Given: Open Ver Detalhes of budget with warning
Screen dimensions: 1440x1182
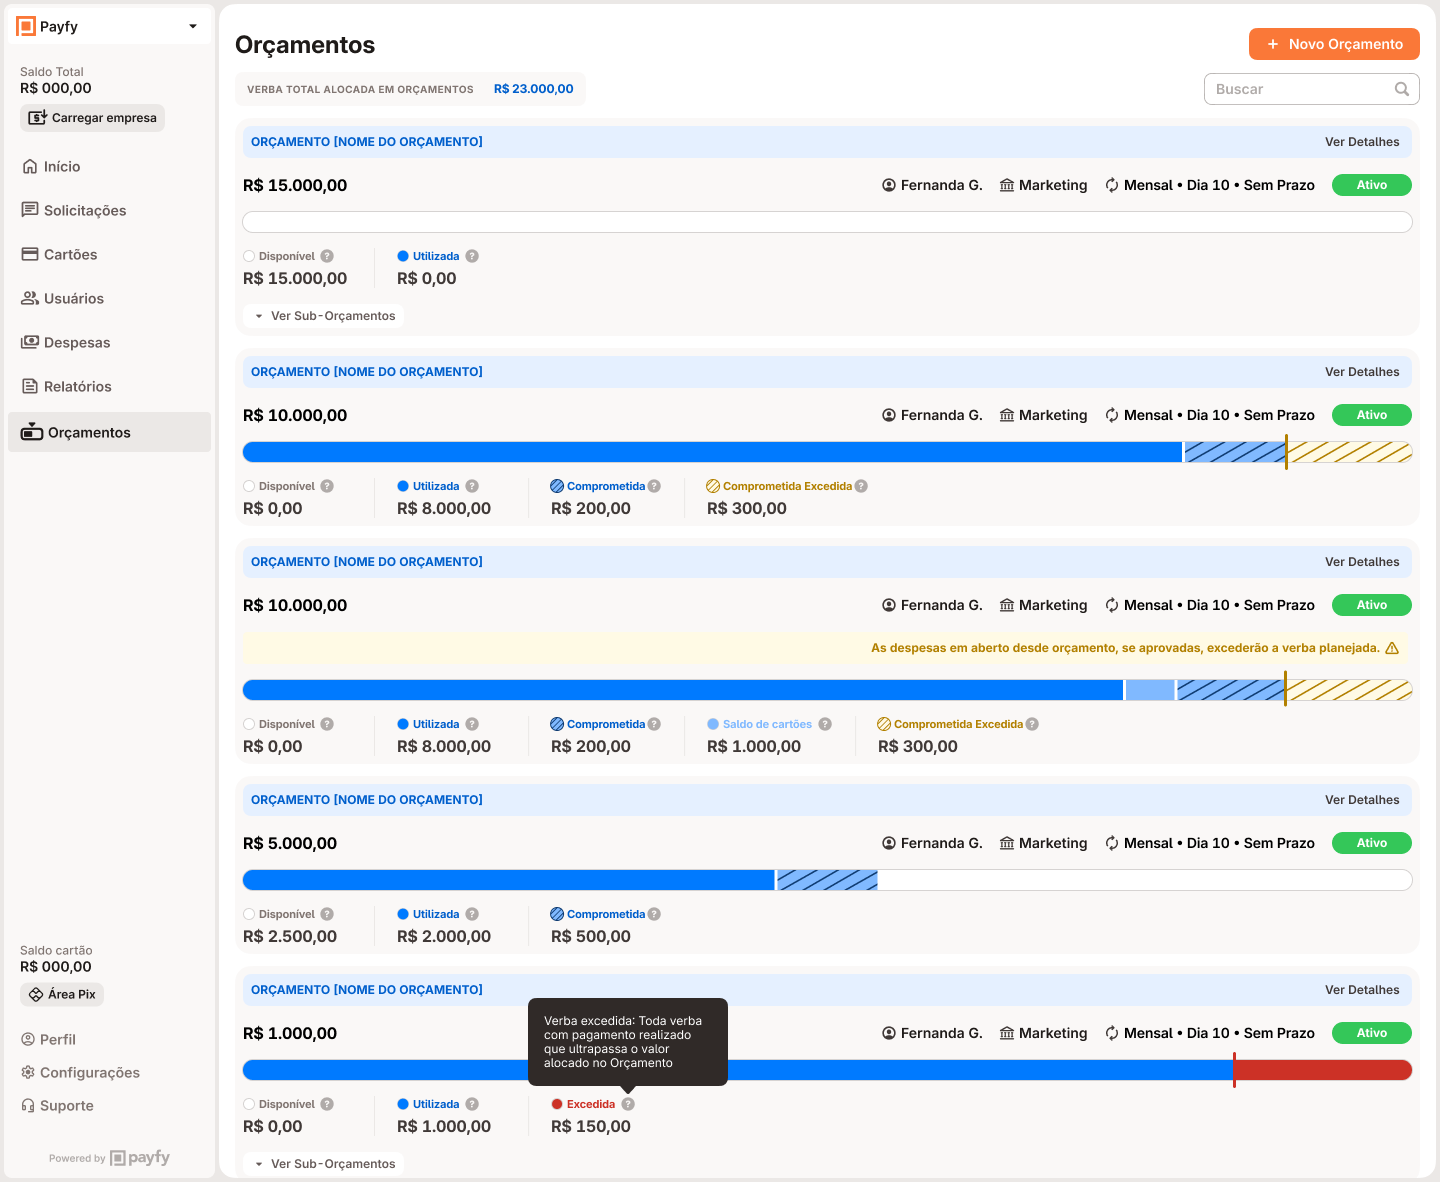Looking at the screenshot, I should tap(1362, 562).
